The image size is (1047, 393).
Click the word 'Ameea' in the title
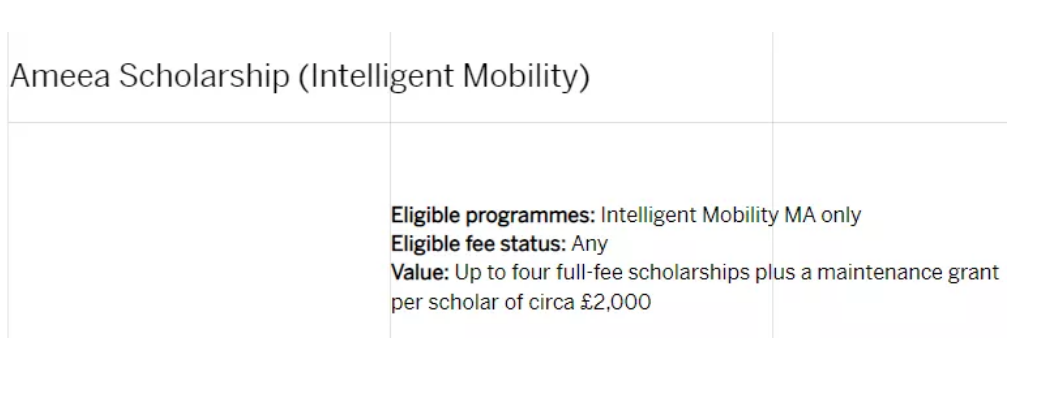(60, 76)
